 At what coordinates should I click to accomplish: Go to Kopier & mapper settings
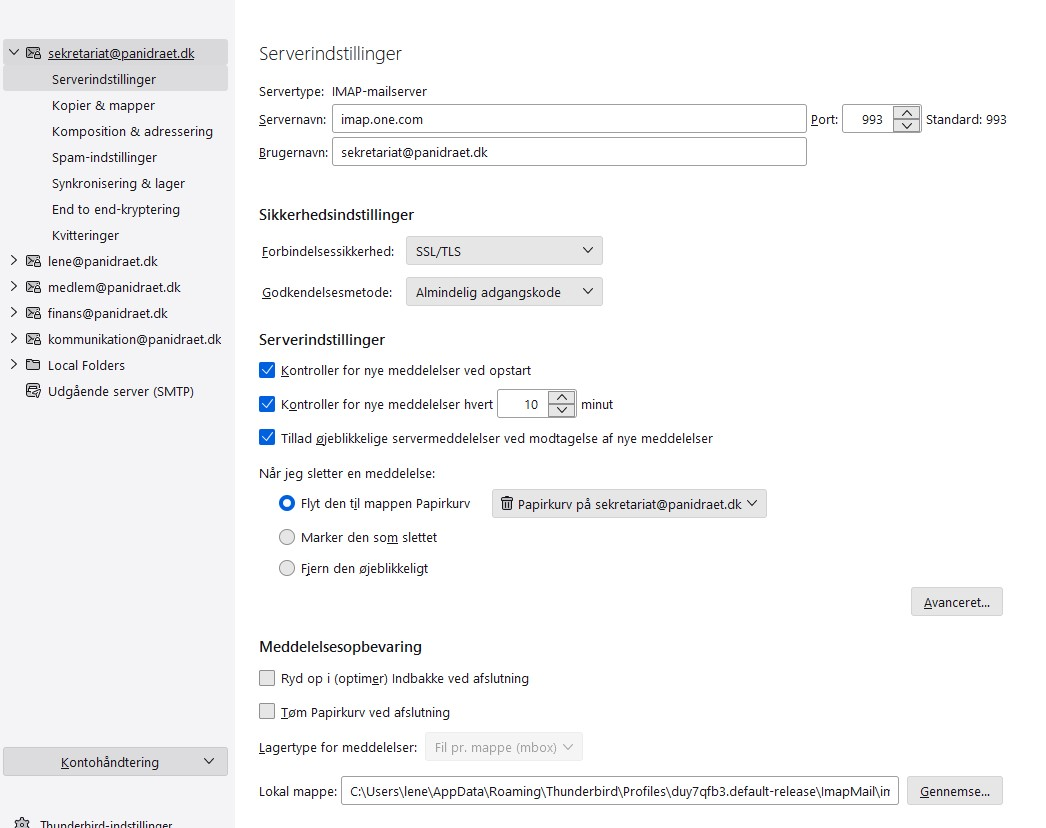point(103,105)
